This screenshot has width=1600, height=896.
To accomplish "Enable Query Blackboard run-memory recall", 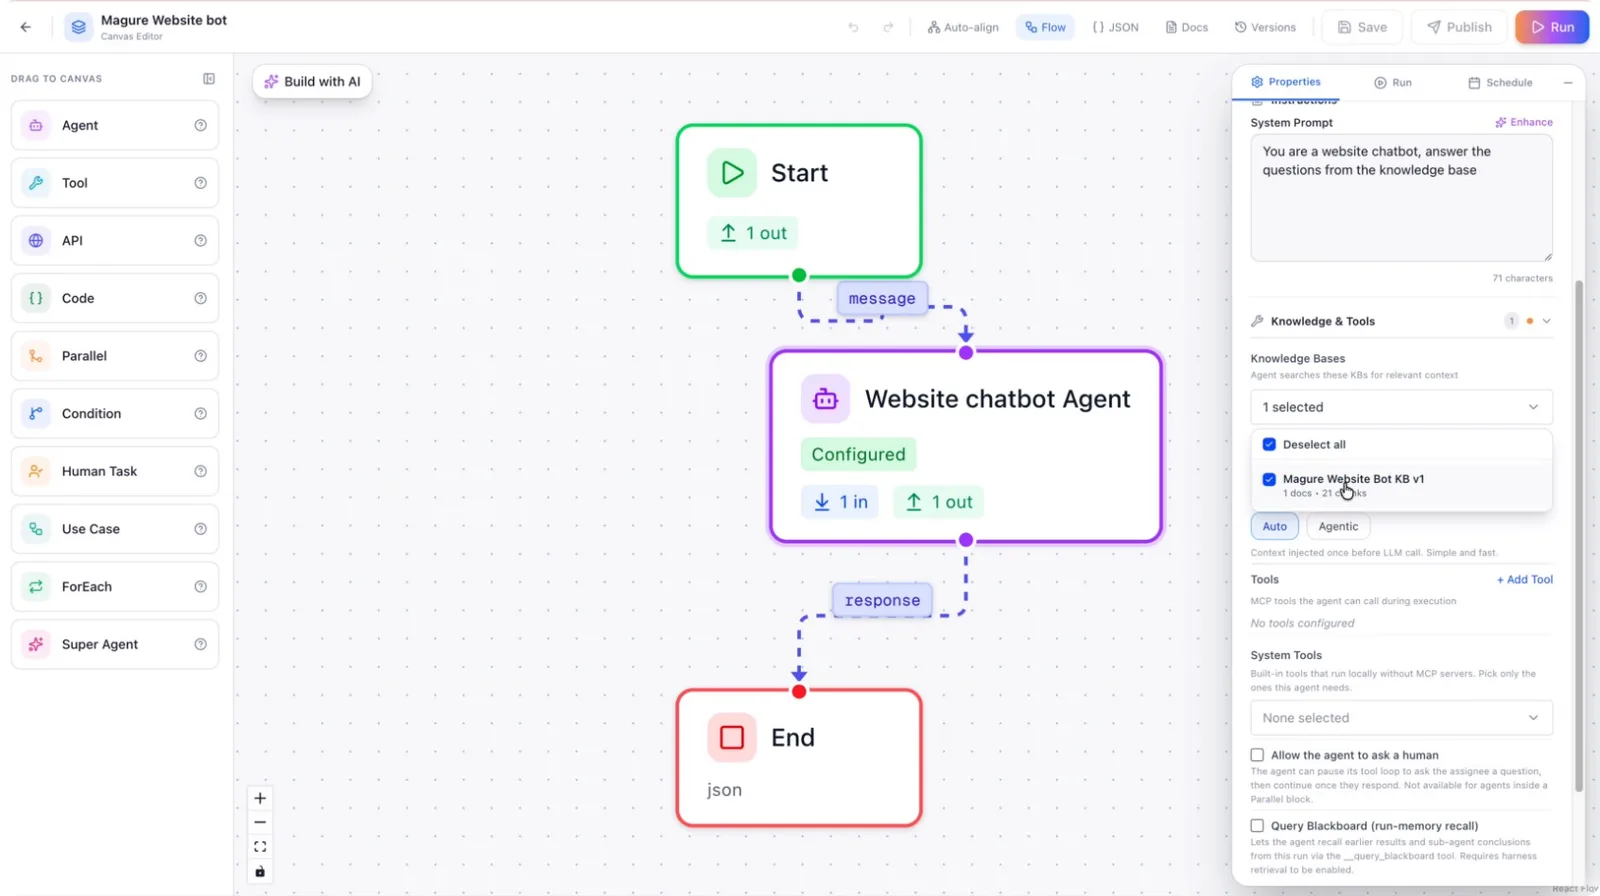I will pos(1257,826).
